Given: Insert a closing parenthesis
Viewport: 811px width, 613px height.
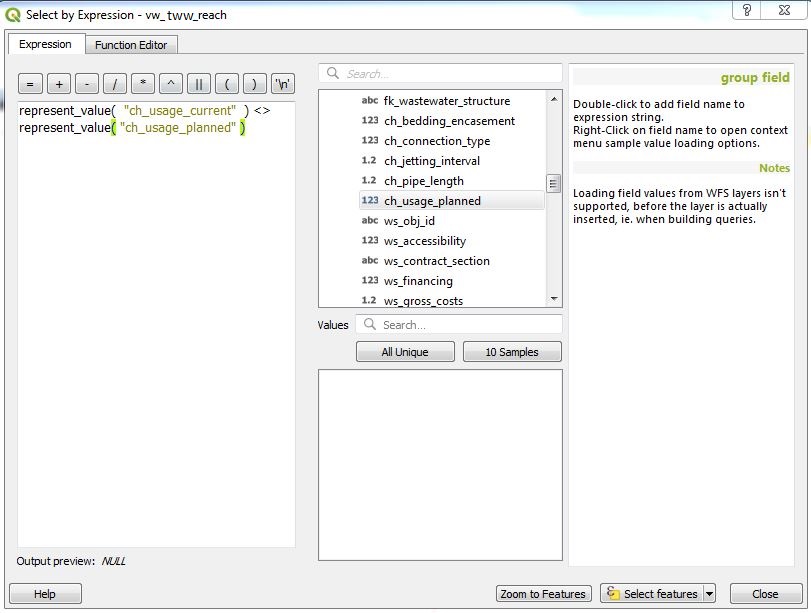Looking at the screenshot, I should [254, 84].
